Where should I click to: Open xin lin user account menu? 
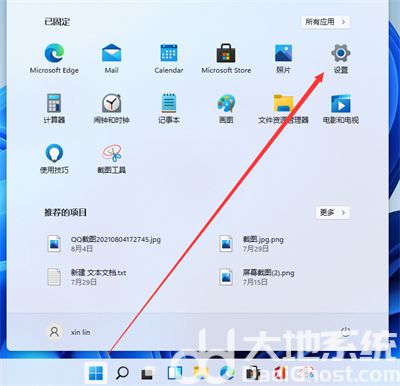pyautogui.click(x=68, y=332)
